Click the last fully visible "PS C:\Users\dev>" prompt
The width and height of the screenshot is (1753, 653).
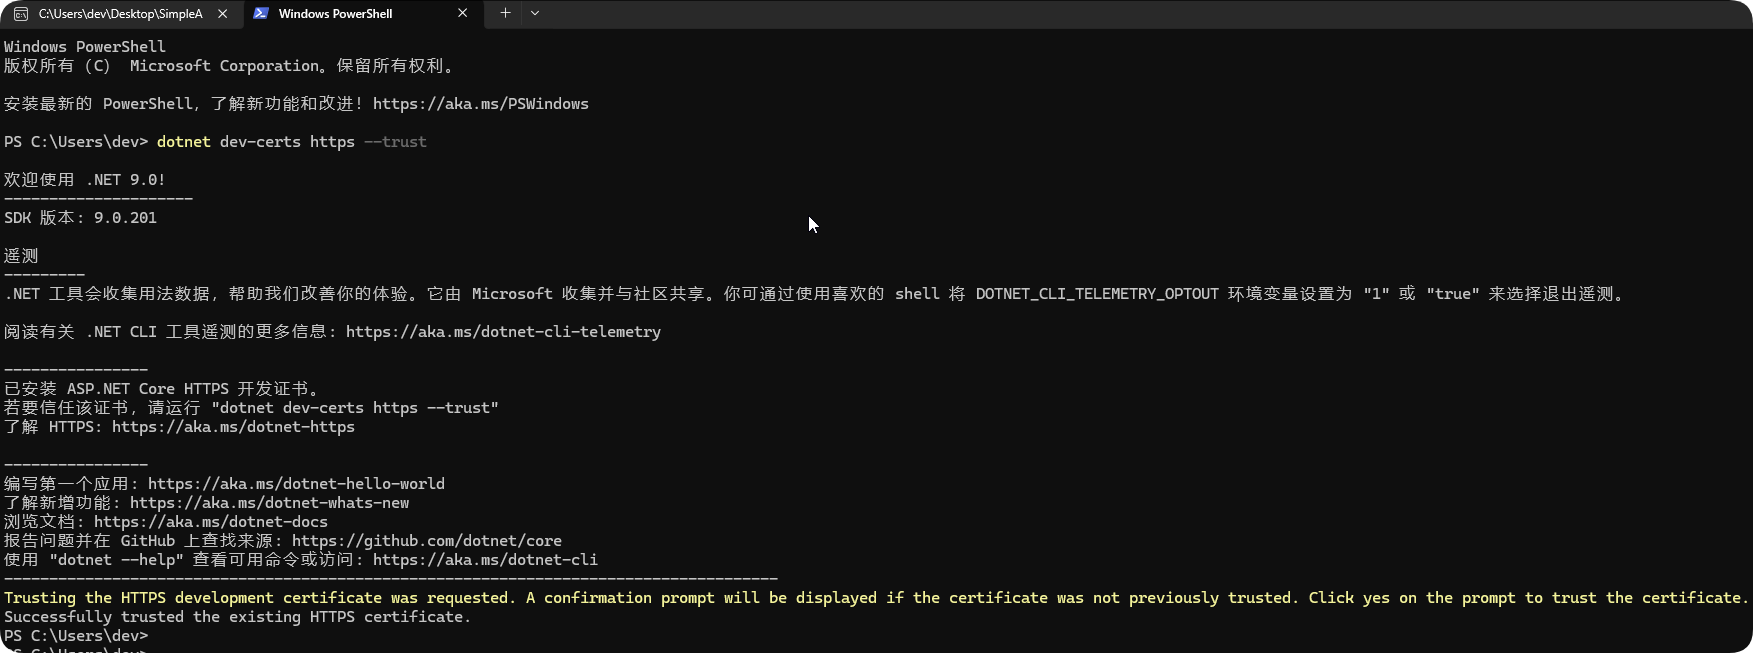76,636
